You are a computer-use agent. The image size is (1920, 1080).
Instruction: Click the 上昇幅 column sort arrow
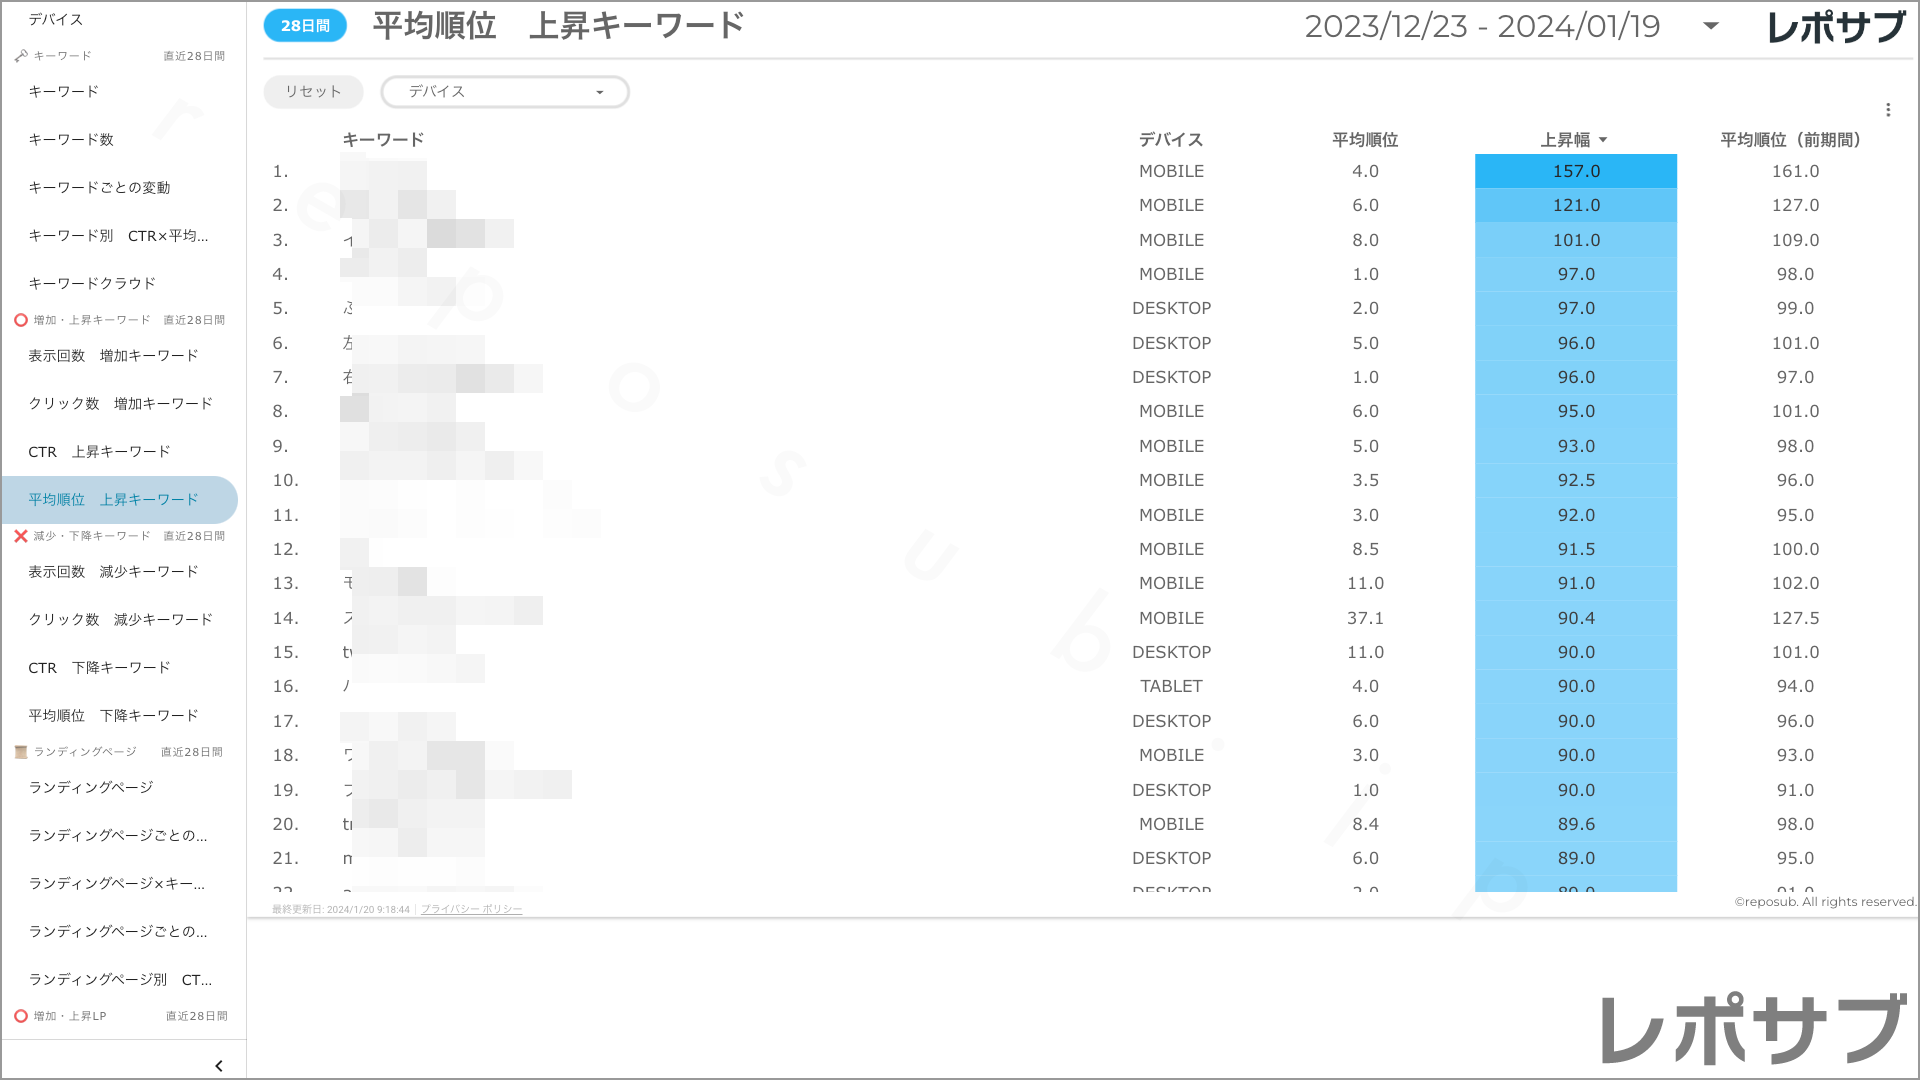(1602, 140)
